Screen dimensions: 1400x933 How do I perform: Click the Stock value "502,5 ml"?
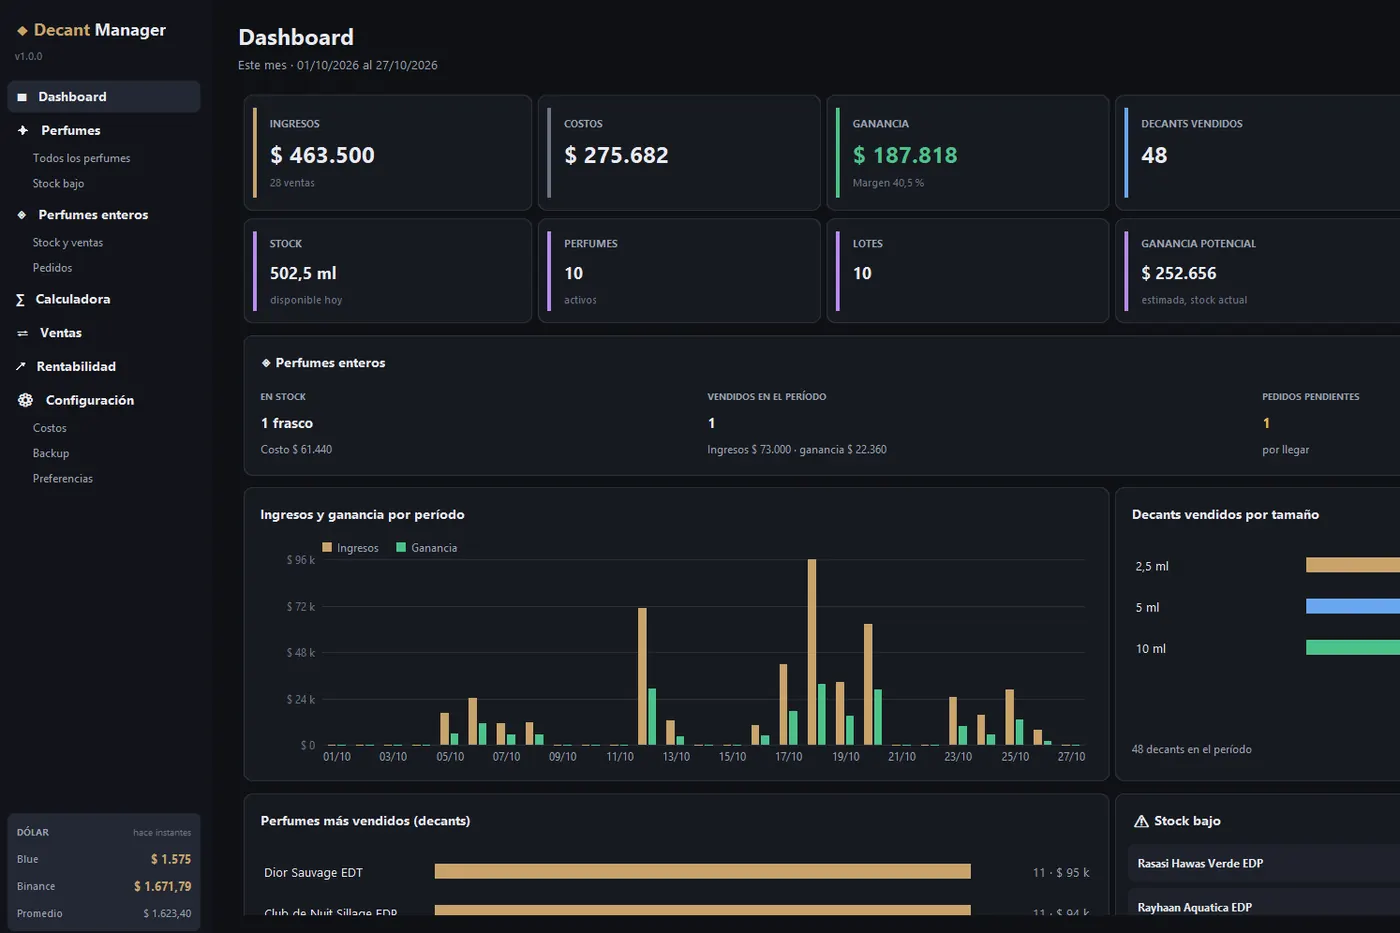[303, 273]
